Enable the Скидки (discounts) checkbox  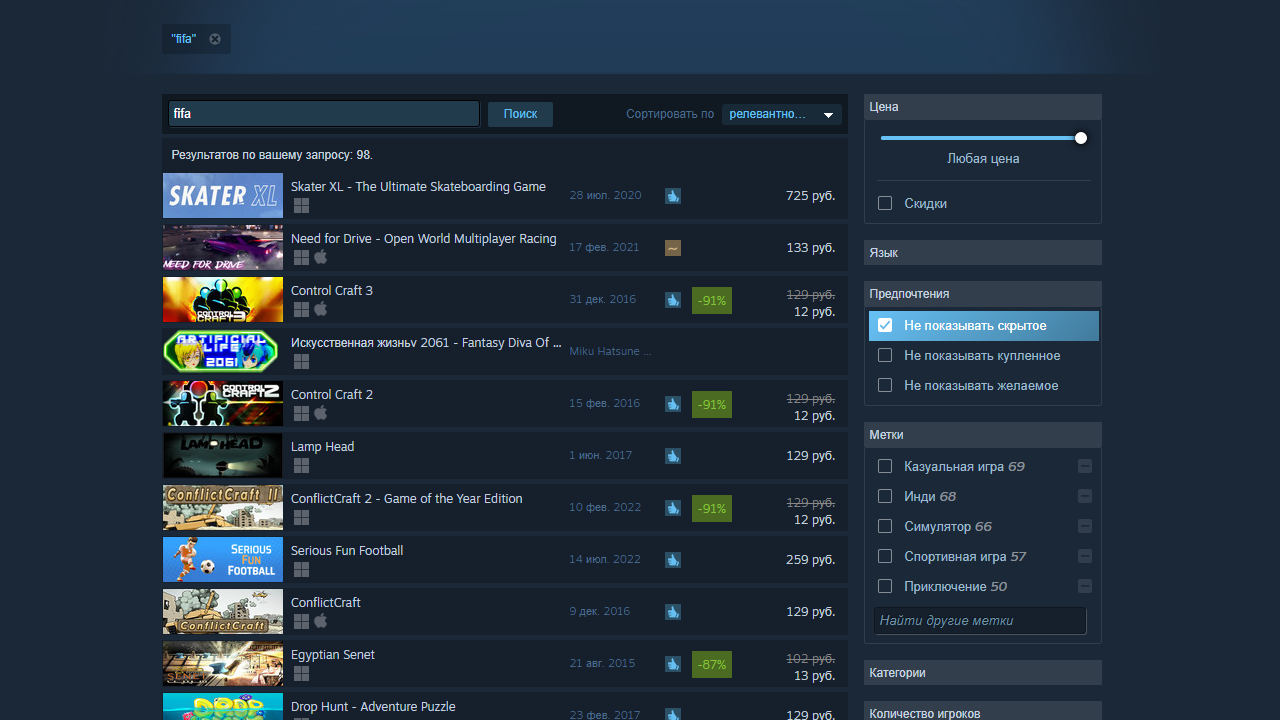click(885, 203)
